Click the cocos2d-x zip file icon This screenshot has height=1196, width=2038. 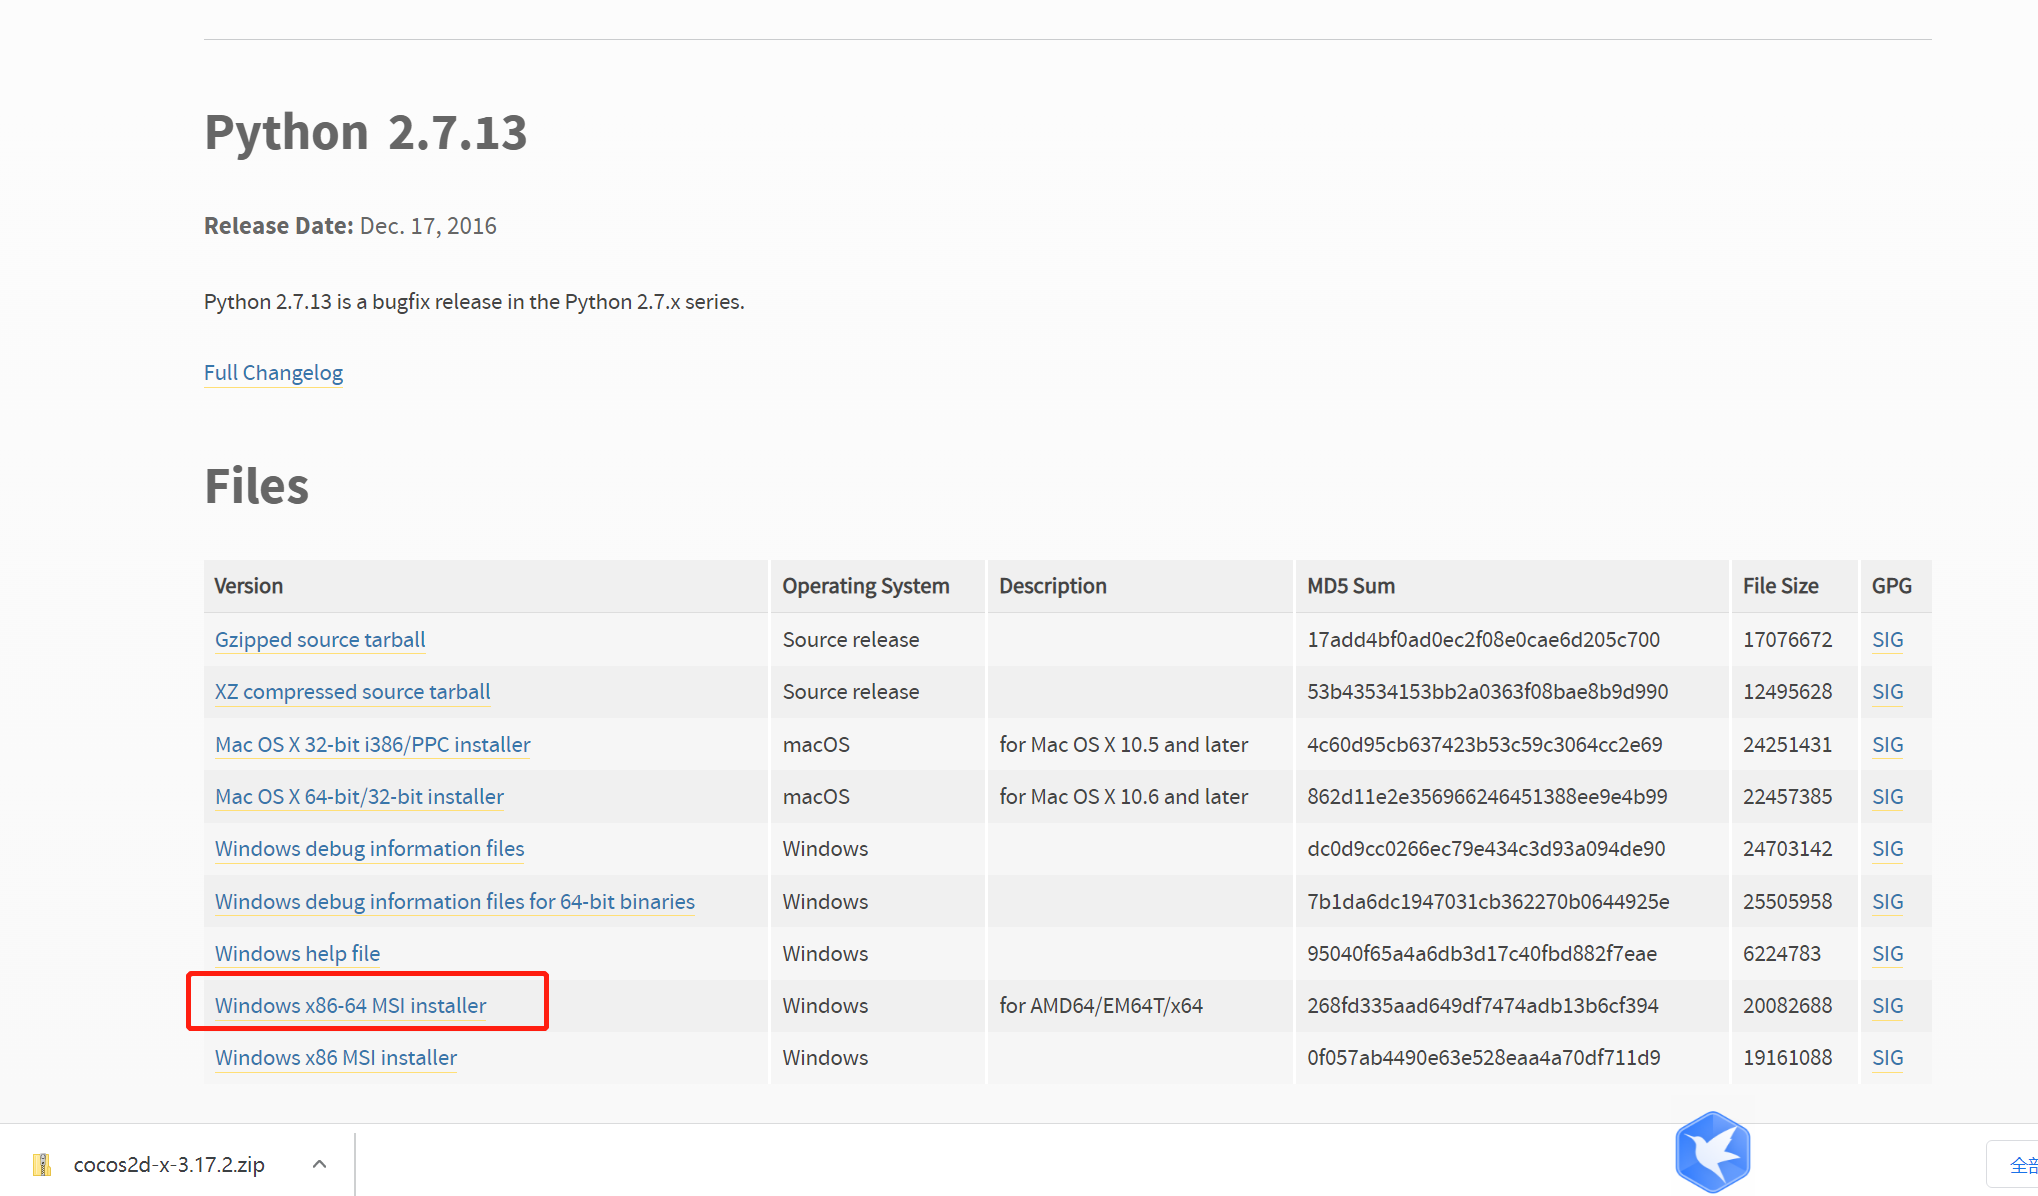pyautogui.click(x=42, y=1164)
